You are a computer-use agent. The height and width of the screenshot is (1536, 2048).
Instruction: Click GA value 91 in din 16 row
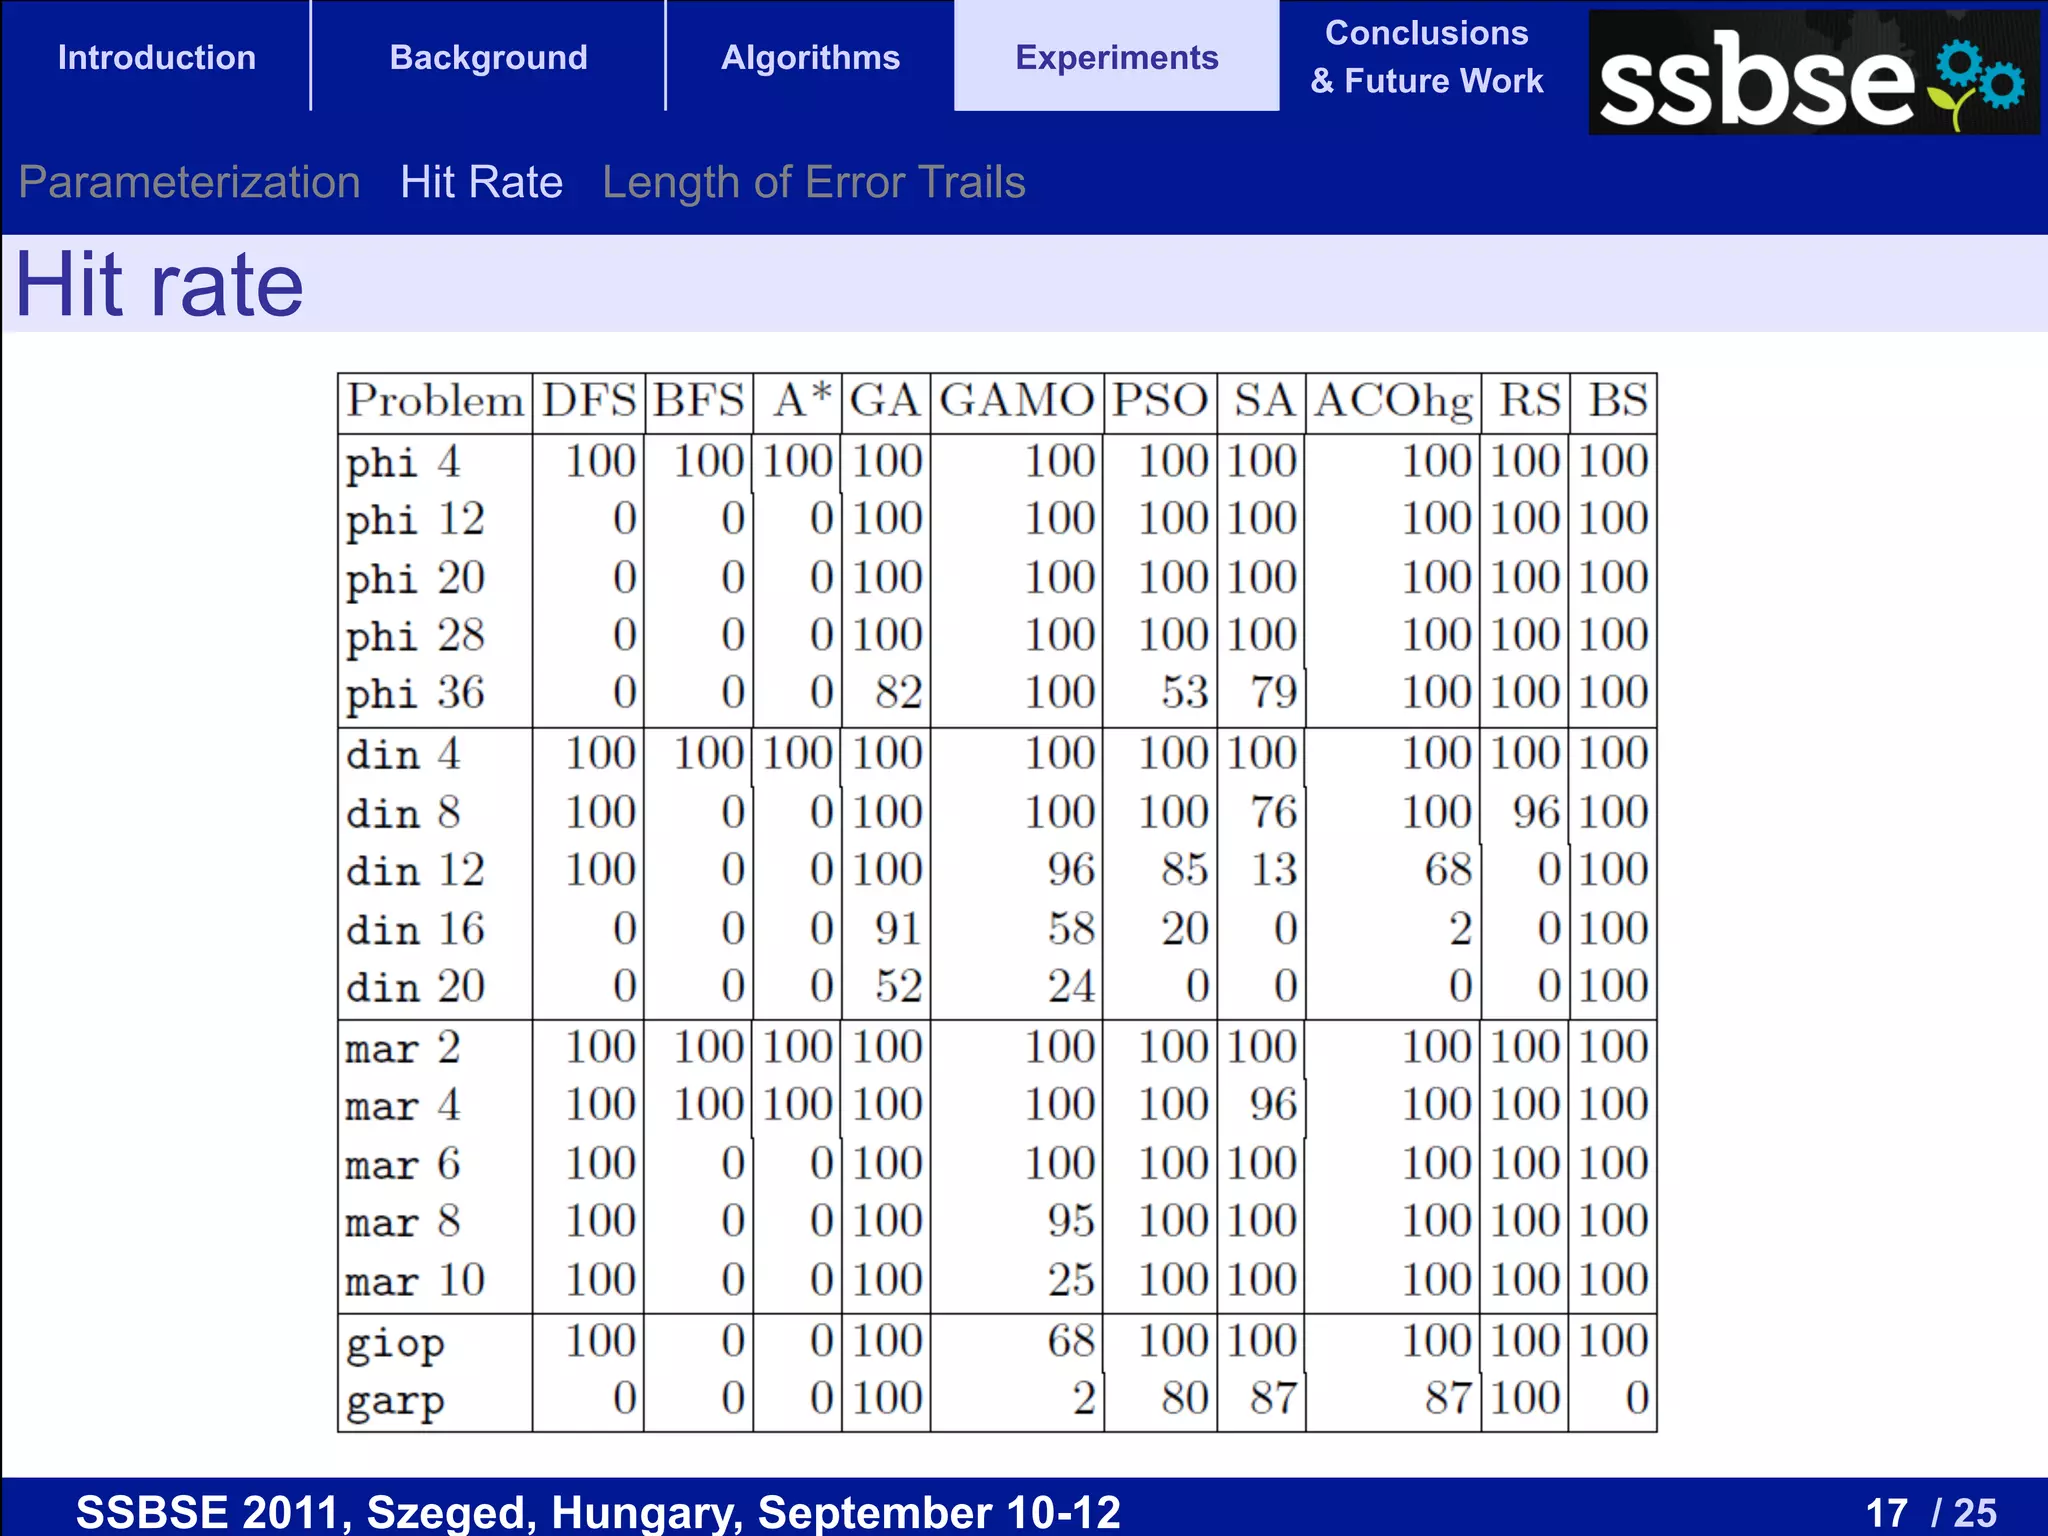pos(898,929)
